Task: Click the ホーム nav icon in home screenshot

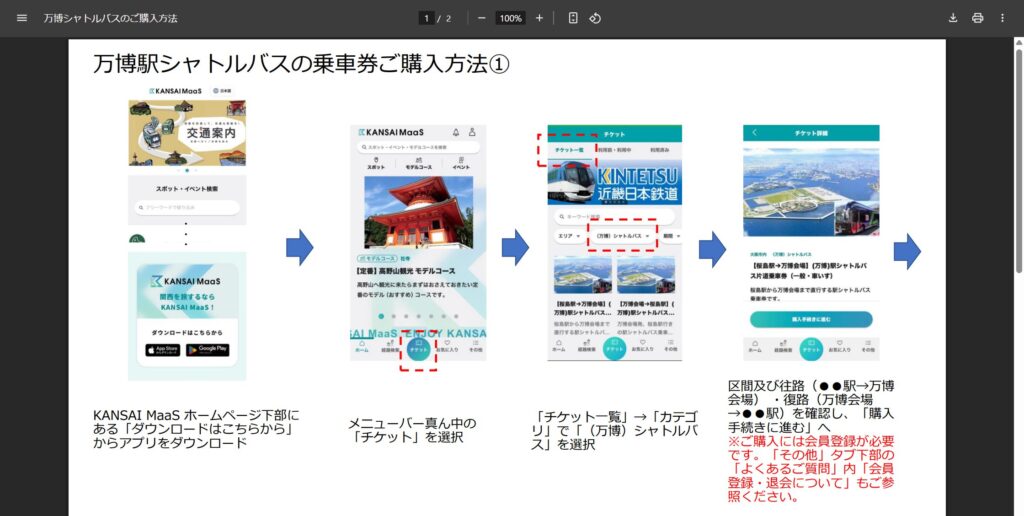Action: tap(361, 346)
